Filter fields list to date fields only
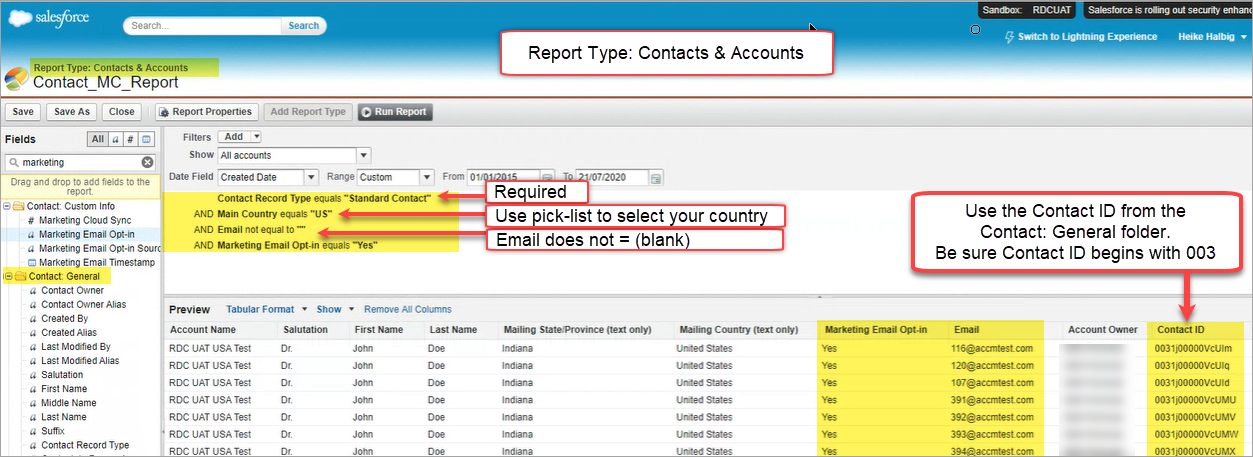The image size is (1253, 457). (146, 139)
